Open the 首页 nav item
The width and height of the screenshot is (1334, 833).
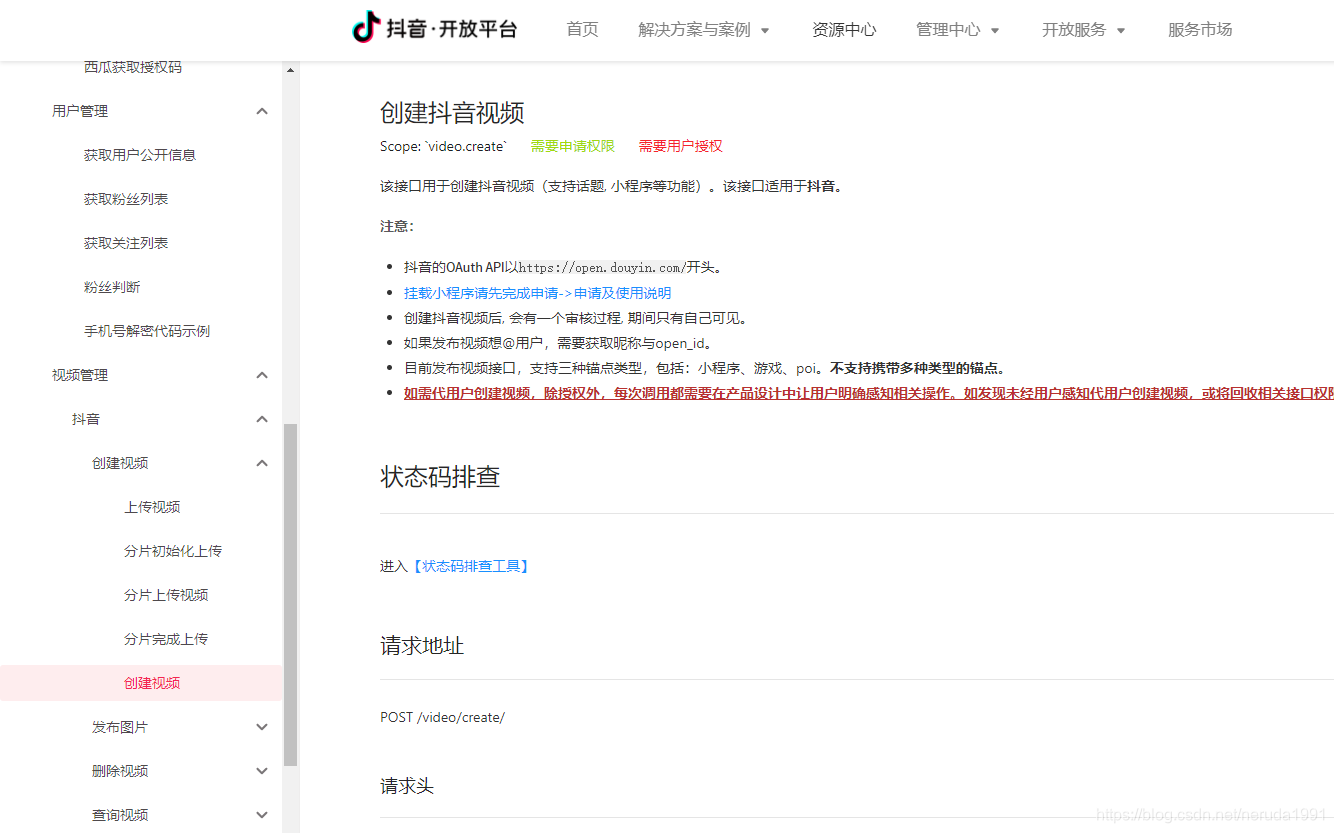coord(582,30)
